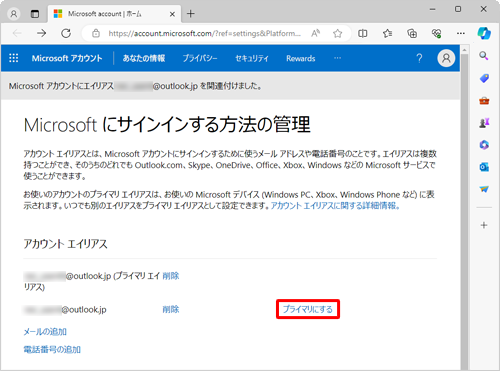
Task: Open the Read aloud icon
Action: click(315, 33)
